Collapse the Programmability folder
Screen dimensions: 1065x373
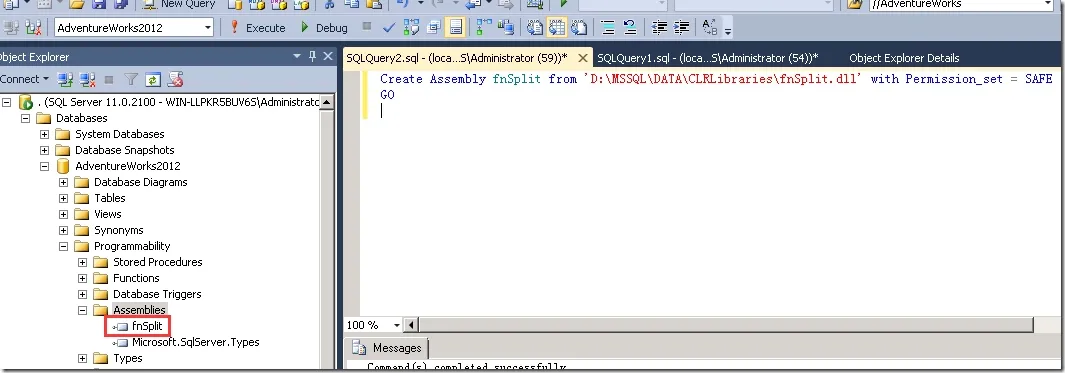click(64, 246)
